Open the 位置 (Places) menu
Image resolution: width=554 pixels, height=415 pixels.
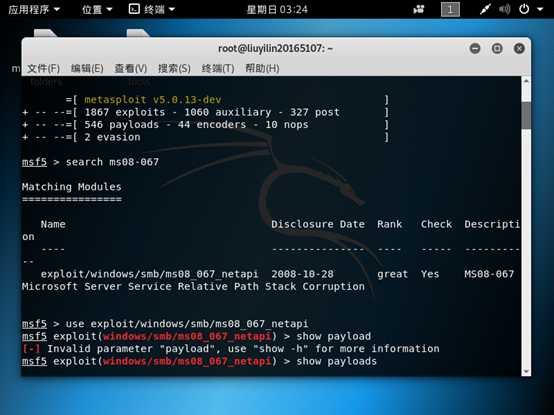97,9
